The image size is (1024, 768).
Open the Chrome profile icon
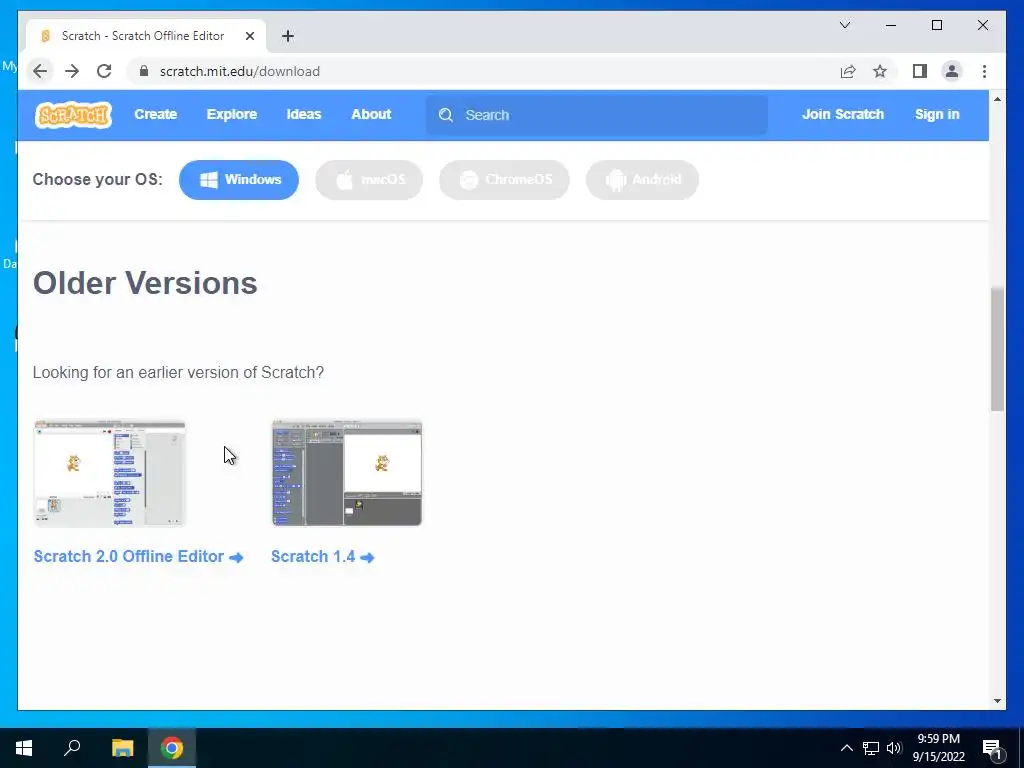click(952, 71)
